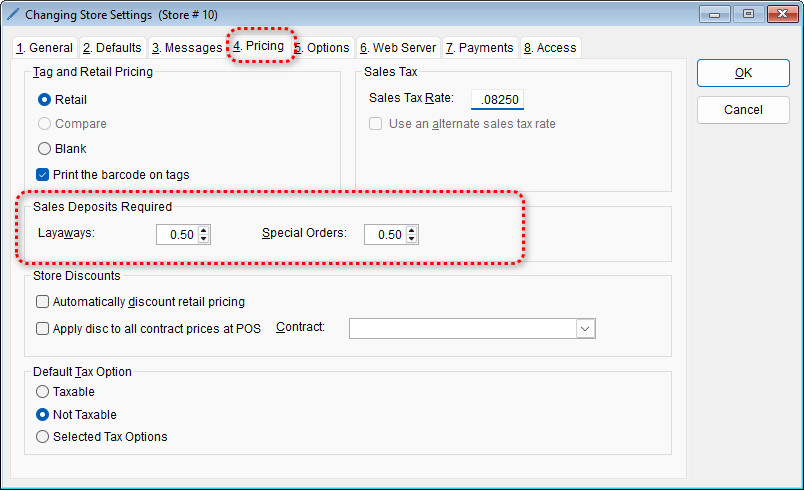Switch to the General tab
Image resolution: width=804 pixels, height=490 pixels.
point(45,48)
